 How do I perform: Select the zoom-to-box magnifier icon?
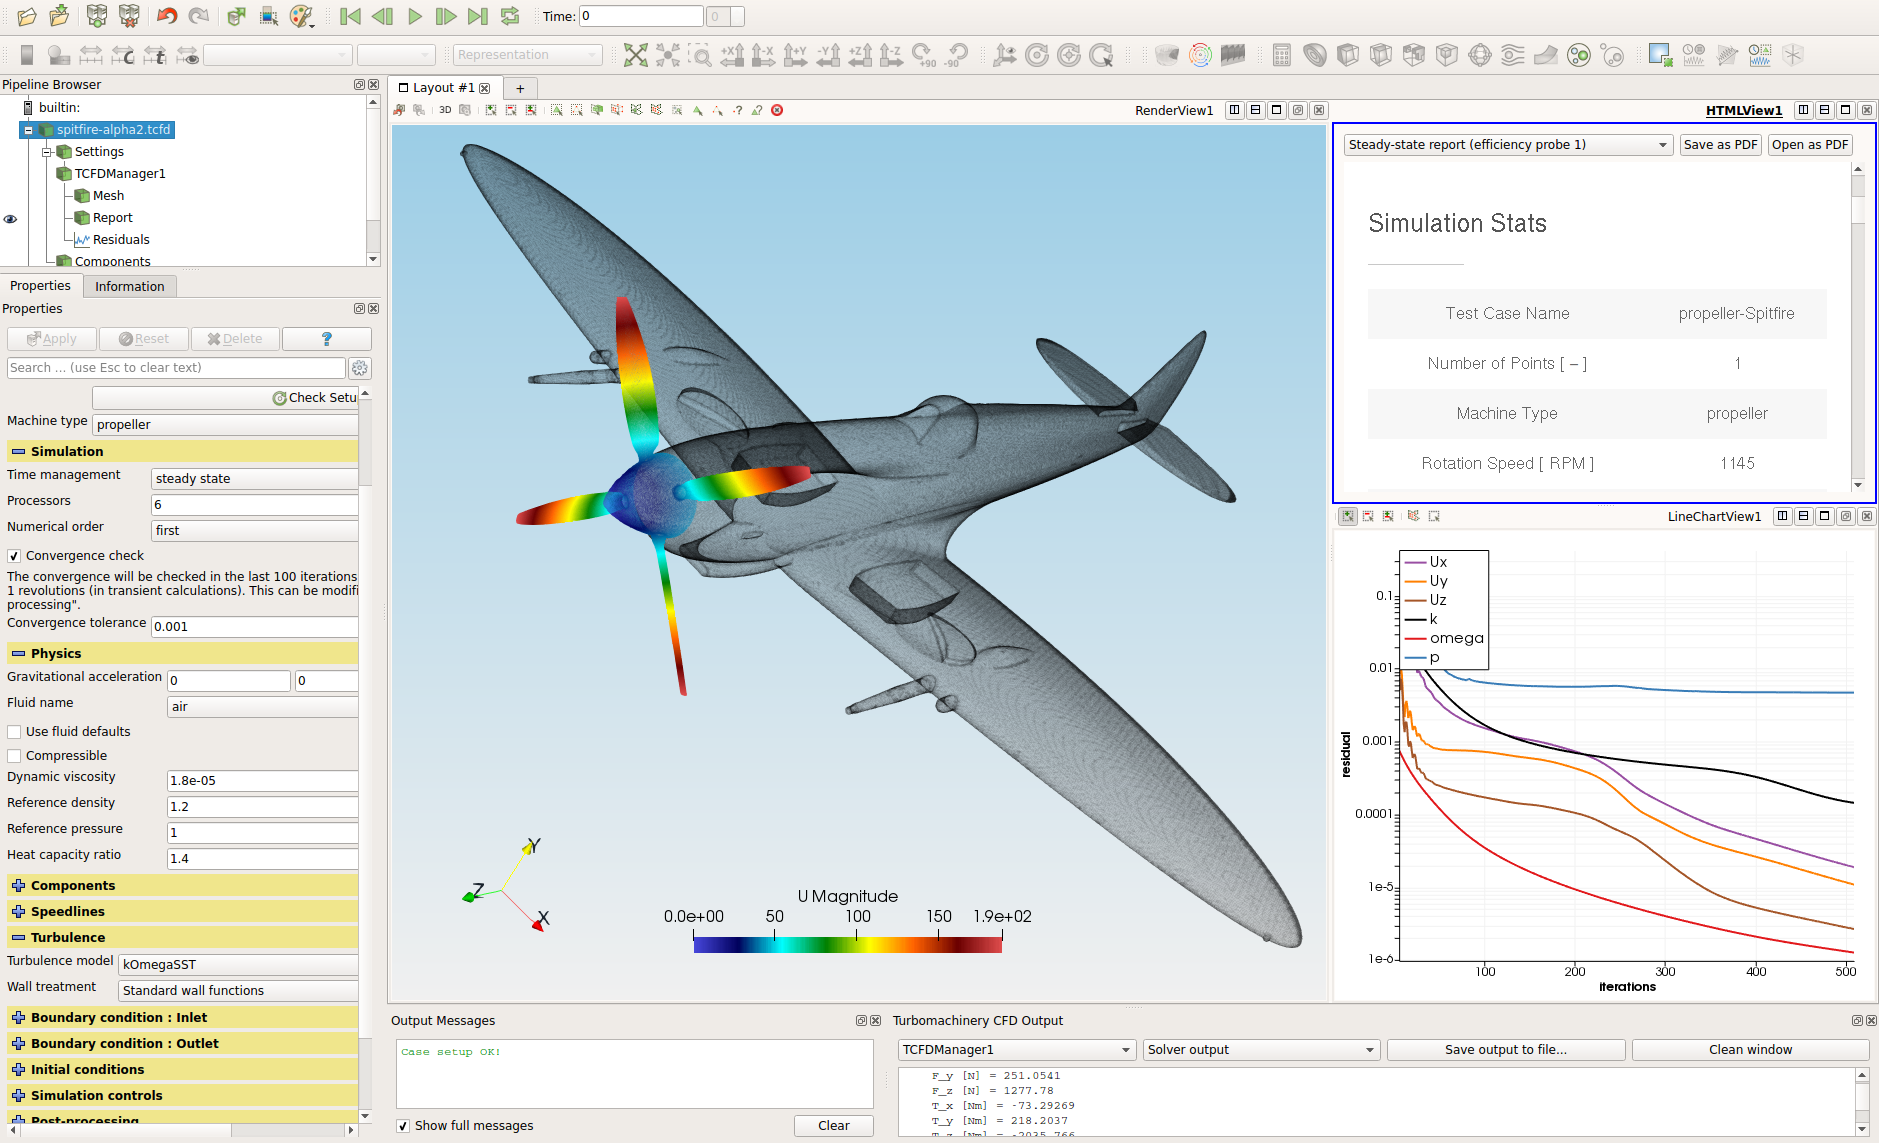702,55
